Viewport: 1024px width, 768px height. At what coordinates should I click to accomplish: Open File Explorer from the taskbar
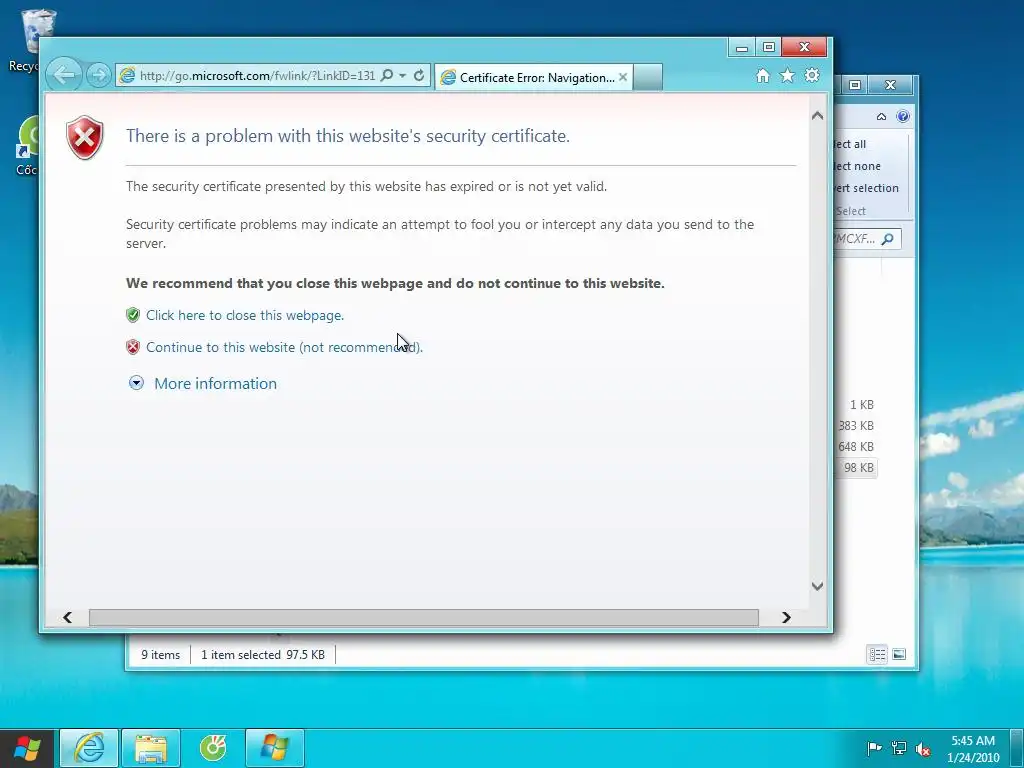[x=151, y=748]
